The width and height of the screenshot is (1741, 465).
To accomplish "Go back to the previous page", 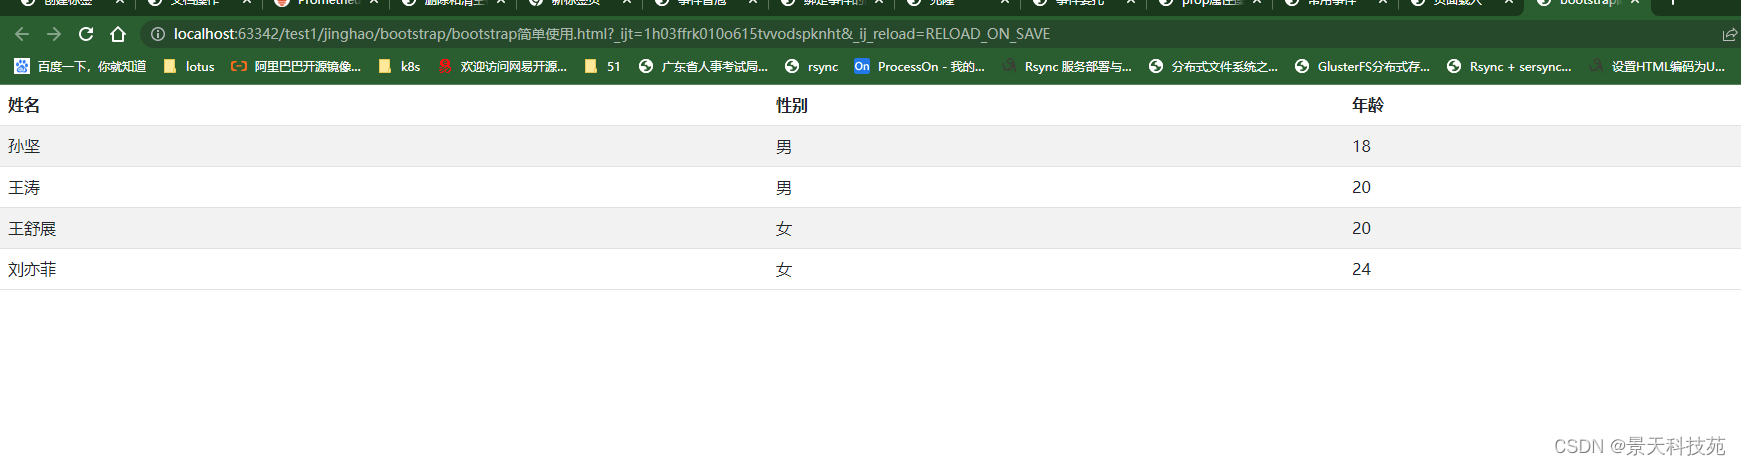I will pyautogui.click(x=22, y=34).
